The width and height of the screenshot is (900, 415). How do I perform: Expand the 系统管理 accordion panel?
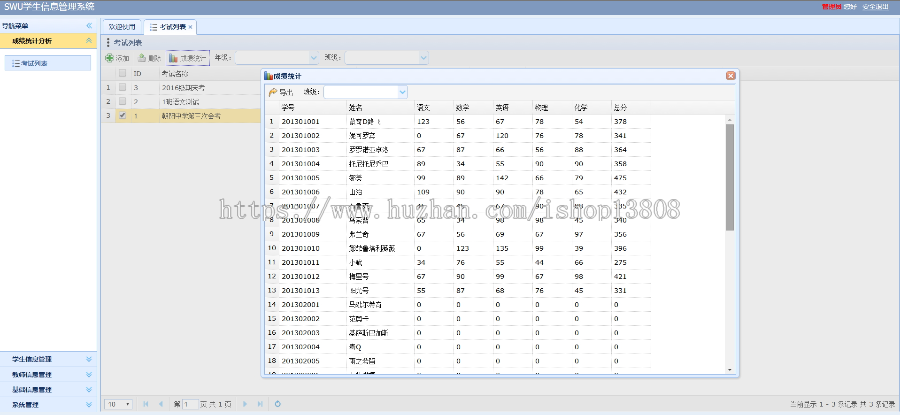[x=88, y=405]
